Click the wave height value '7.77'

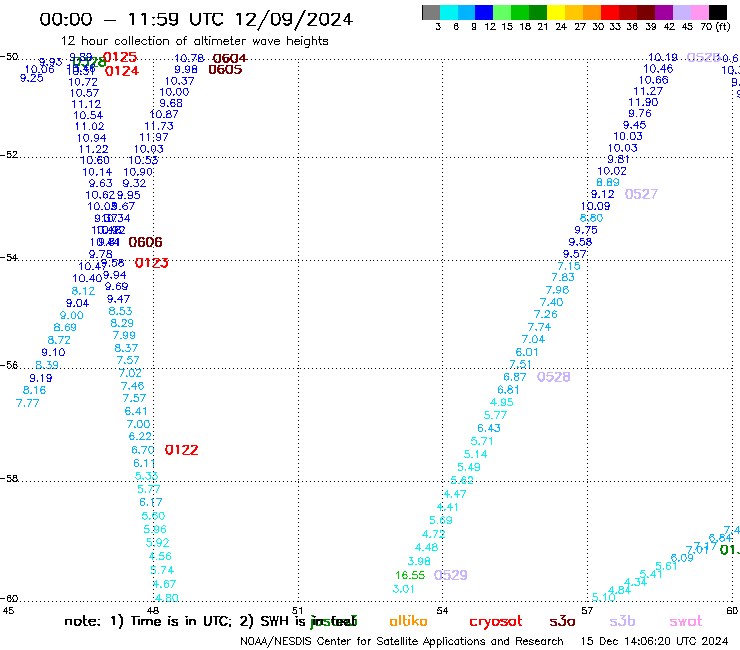click(x=27, y=404)
